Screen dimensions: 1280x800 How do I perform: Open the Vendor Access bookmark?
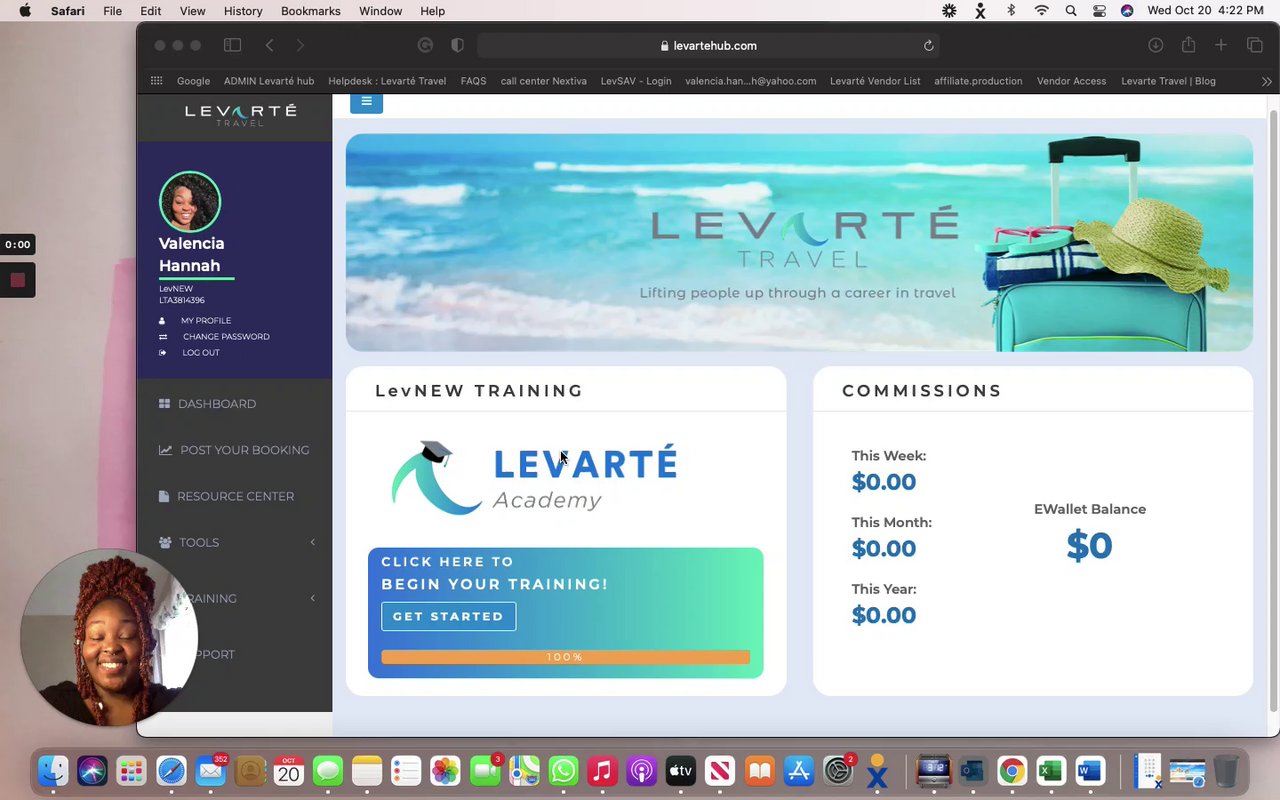pos(1071,81)
